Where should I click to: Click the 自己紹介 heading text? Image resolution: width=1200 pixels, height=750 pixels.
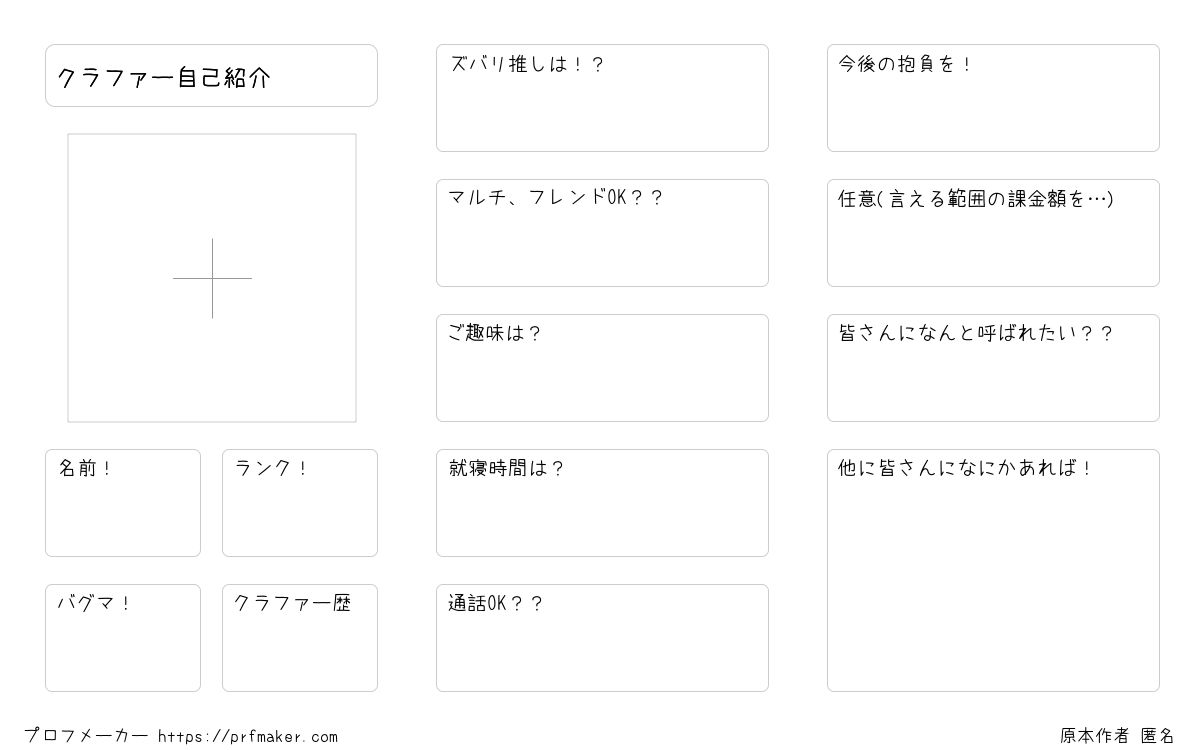click(x=223, y=78)
